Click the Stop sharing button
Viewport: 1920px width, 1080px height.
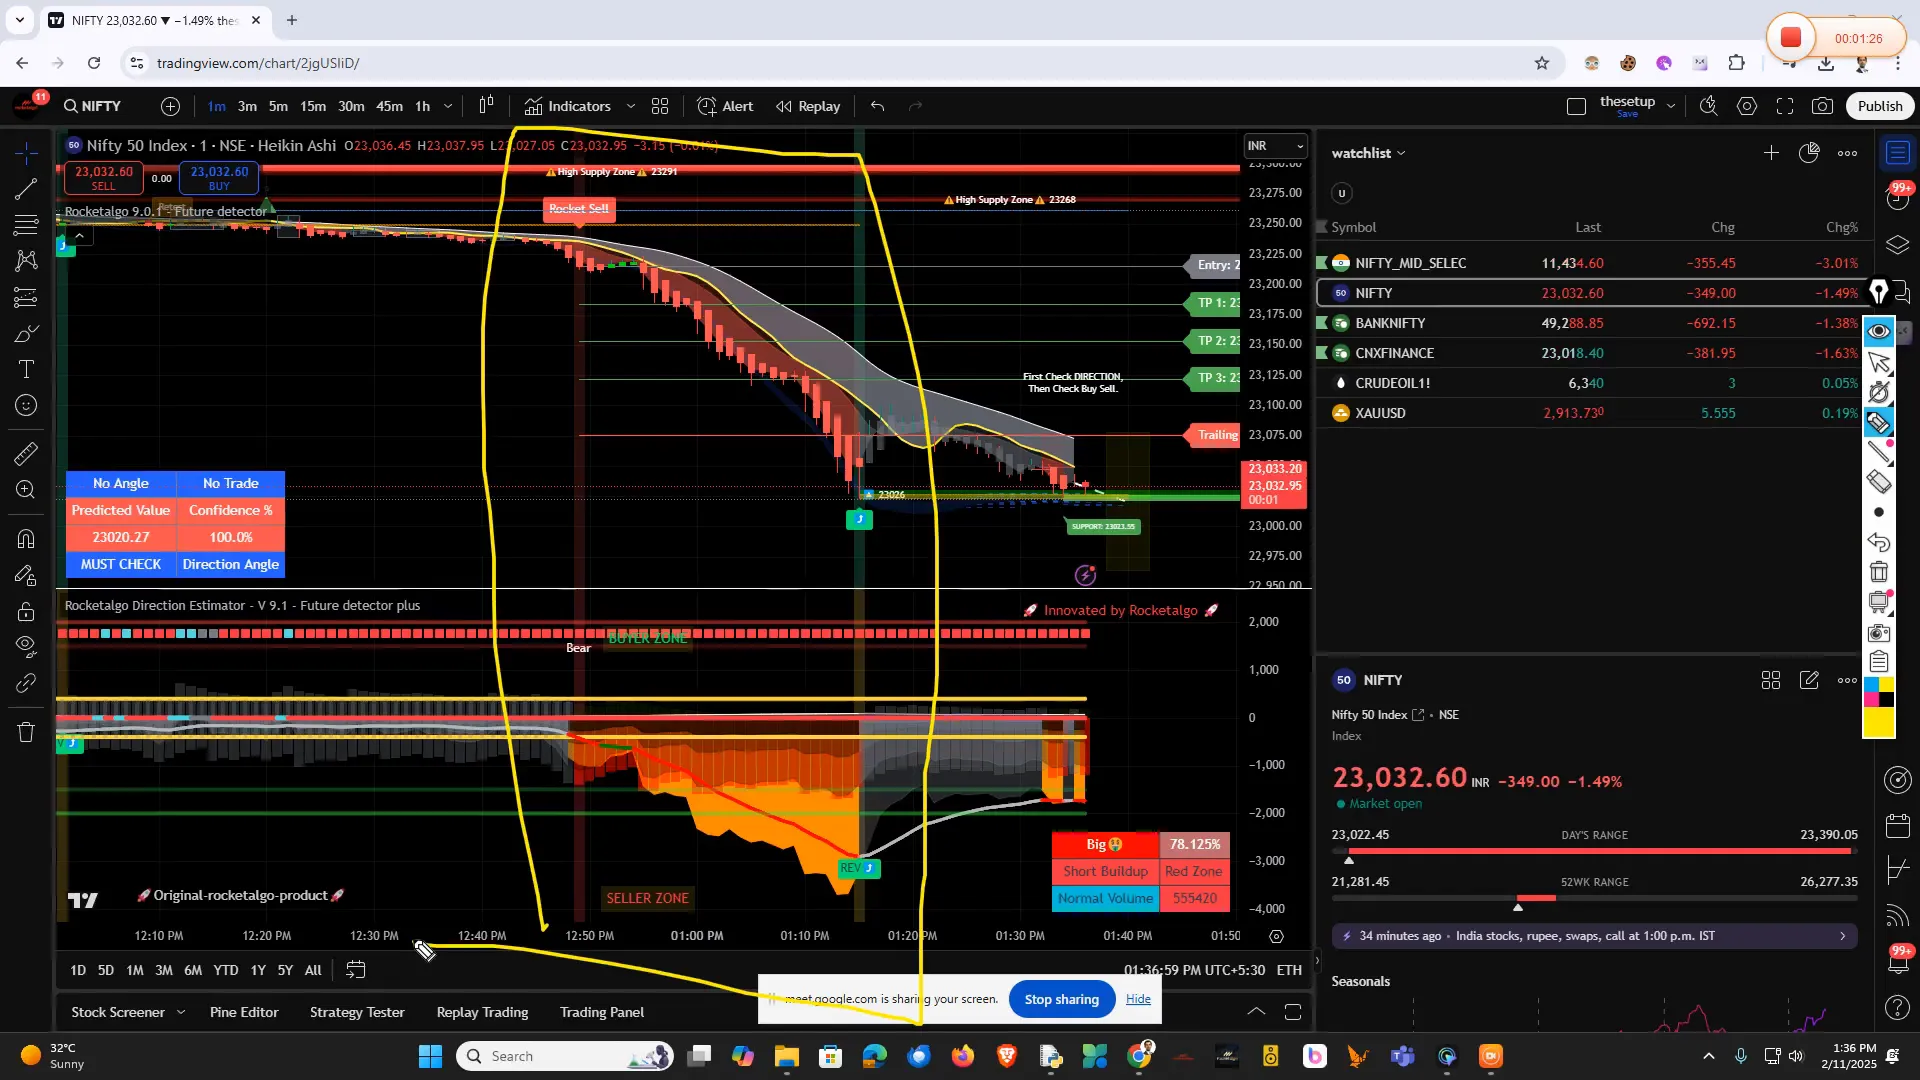[1061, 999]
